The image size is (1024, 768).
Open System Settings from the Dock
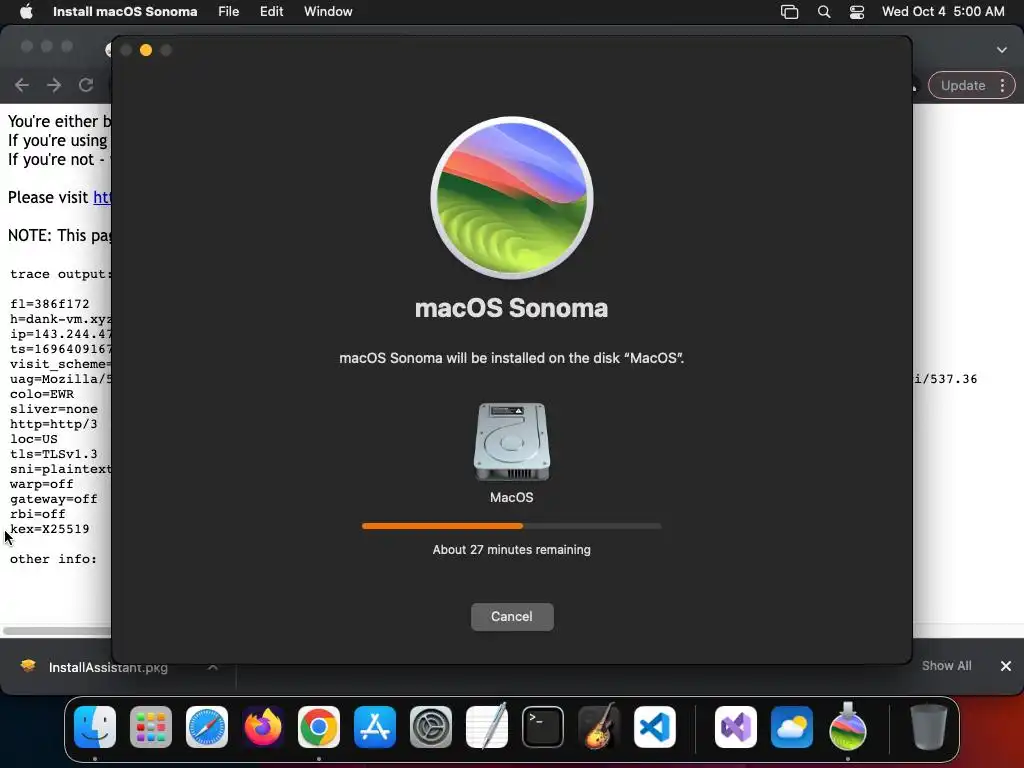click(431, 727)
